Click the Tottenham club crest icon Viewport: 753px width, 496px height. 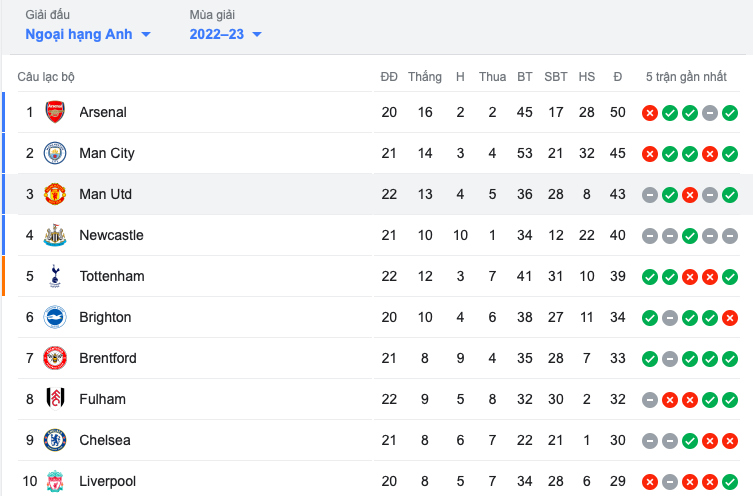(x=55, y=276)
